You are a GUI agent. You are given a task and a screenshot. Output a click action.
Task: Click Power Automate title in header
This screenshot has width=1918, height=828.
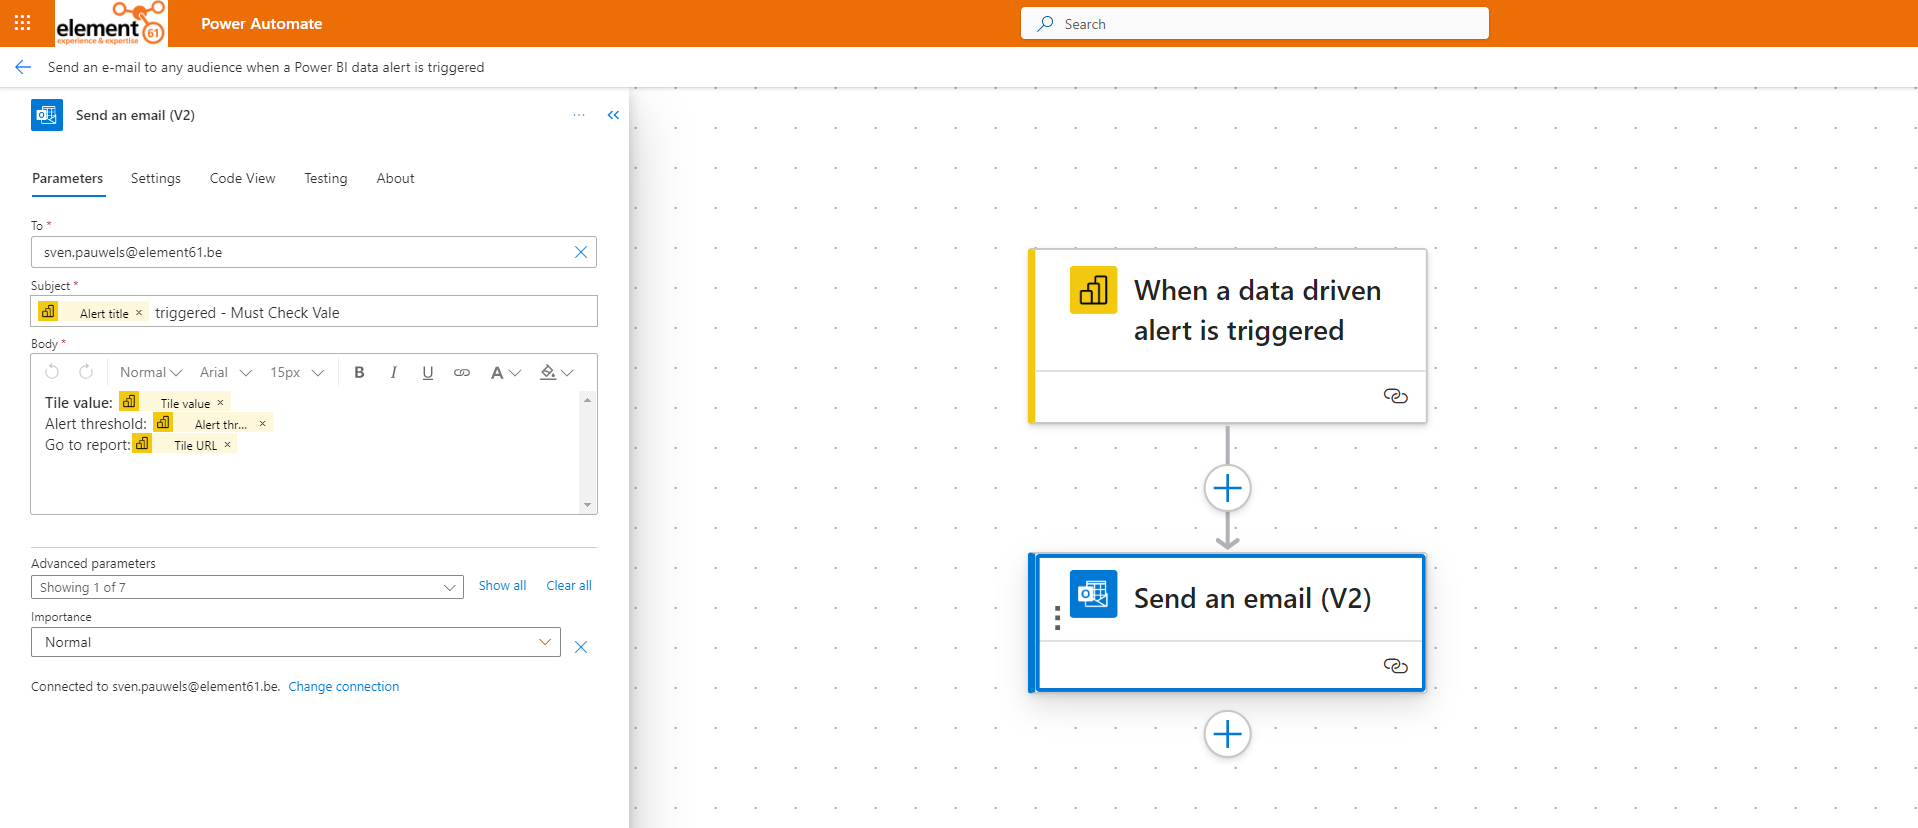click(262, 23)
